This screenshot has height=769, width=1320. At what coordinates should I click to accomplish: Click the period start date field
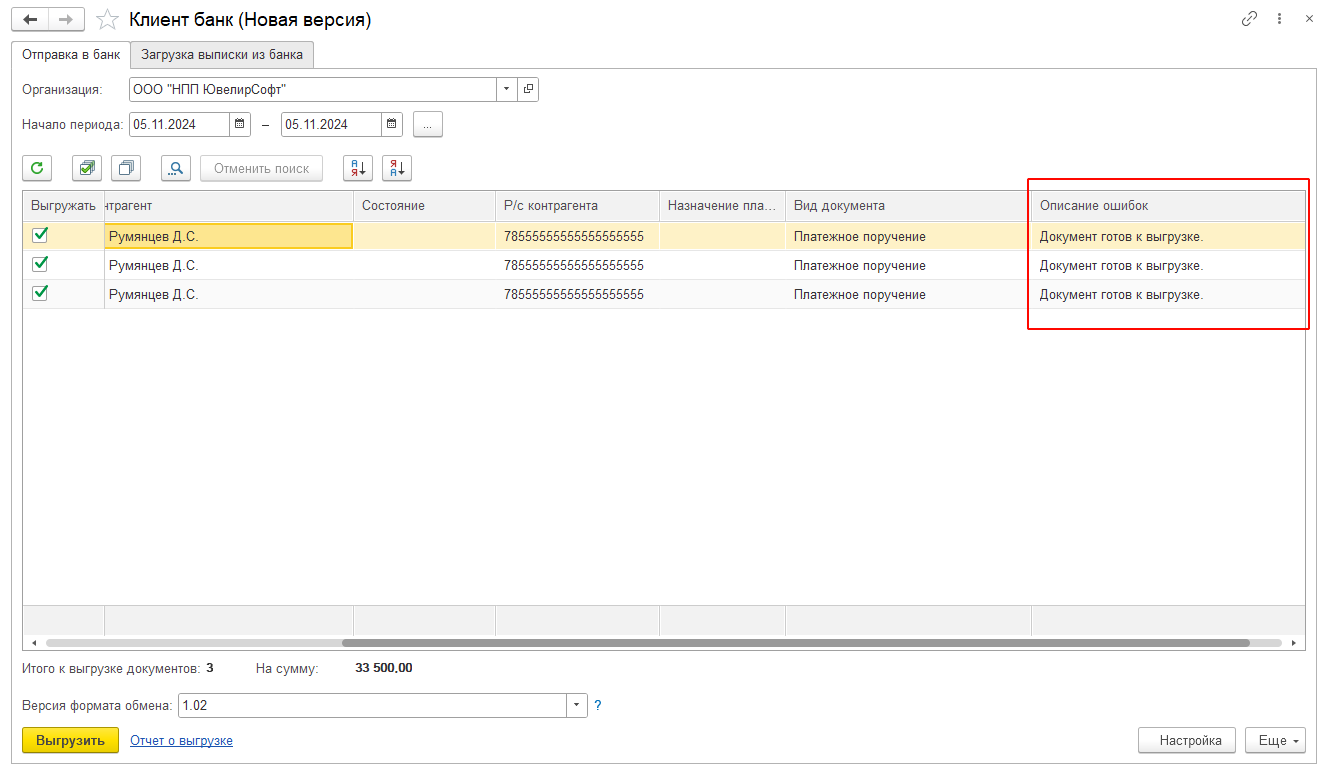(179, 125)
